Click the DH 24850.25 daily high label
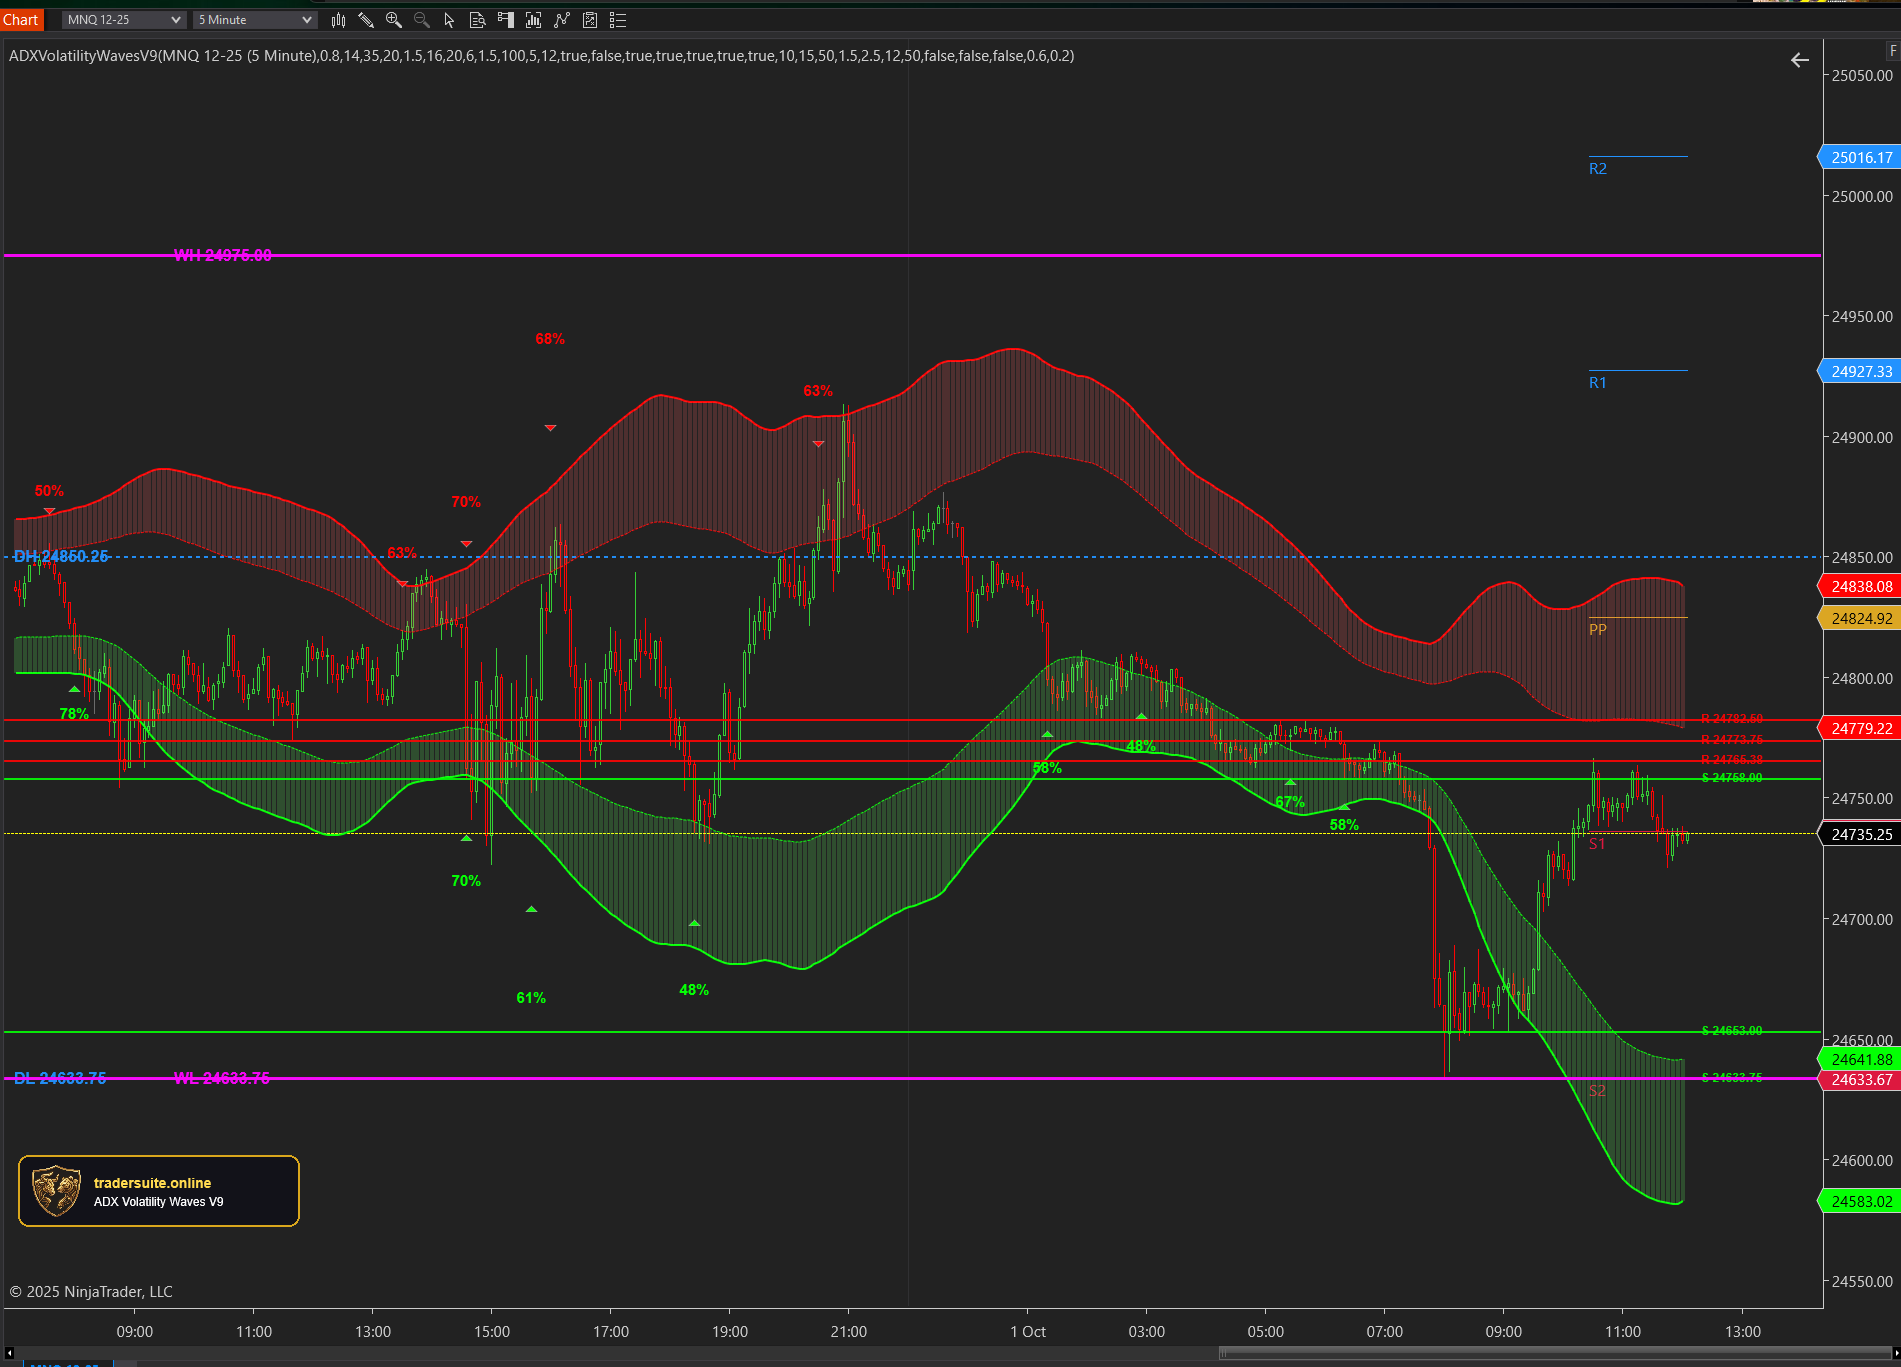The width and height of the screenshot is (1901, 1367). coord(61,556)
